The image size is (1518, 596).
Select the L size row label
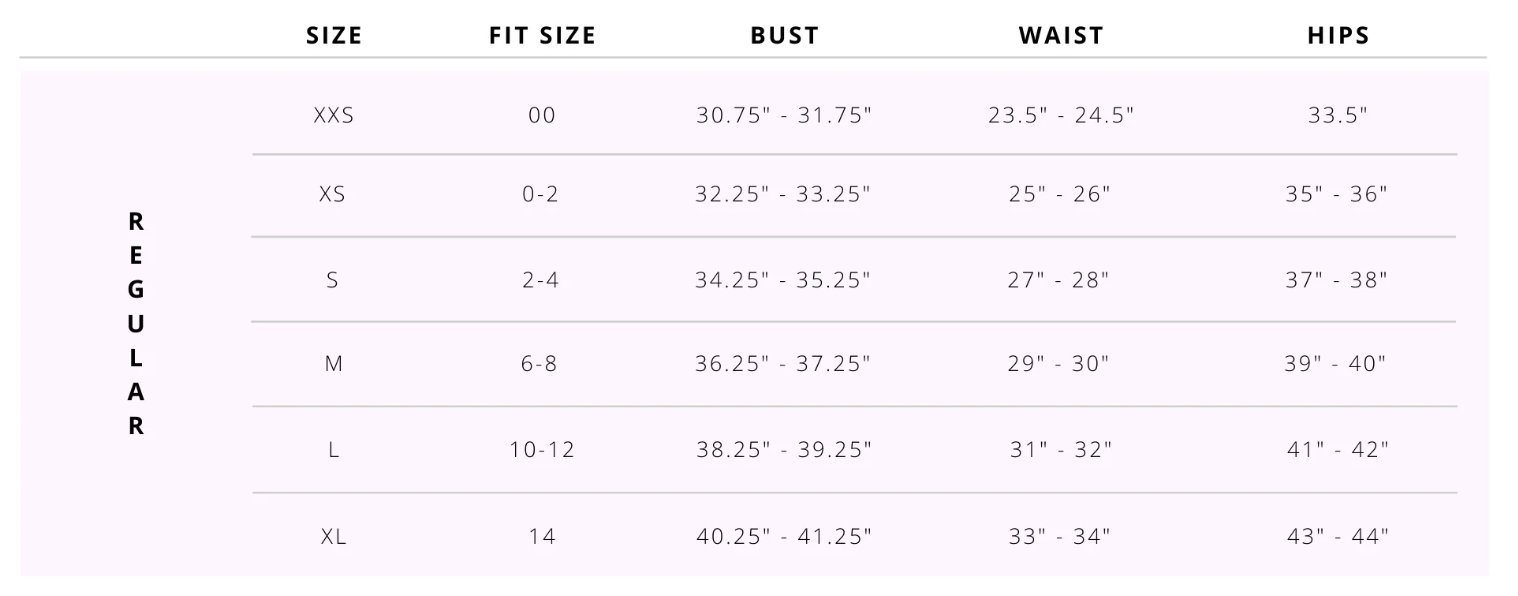pos(333,450)
